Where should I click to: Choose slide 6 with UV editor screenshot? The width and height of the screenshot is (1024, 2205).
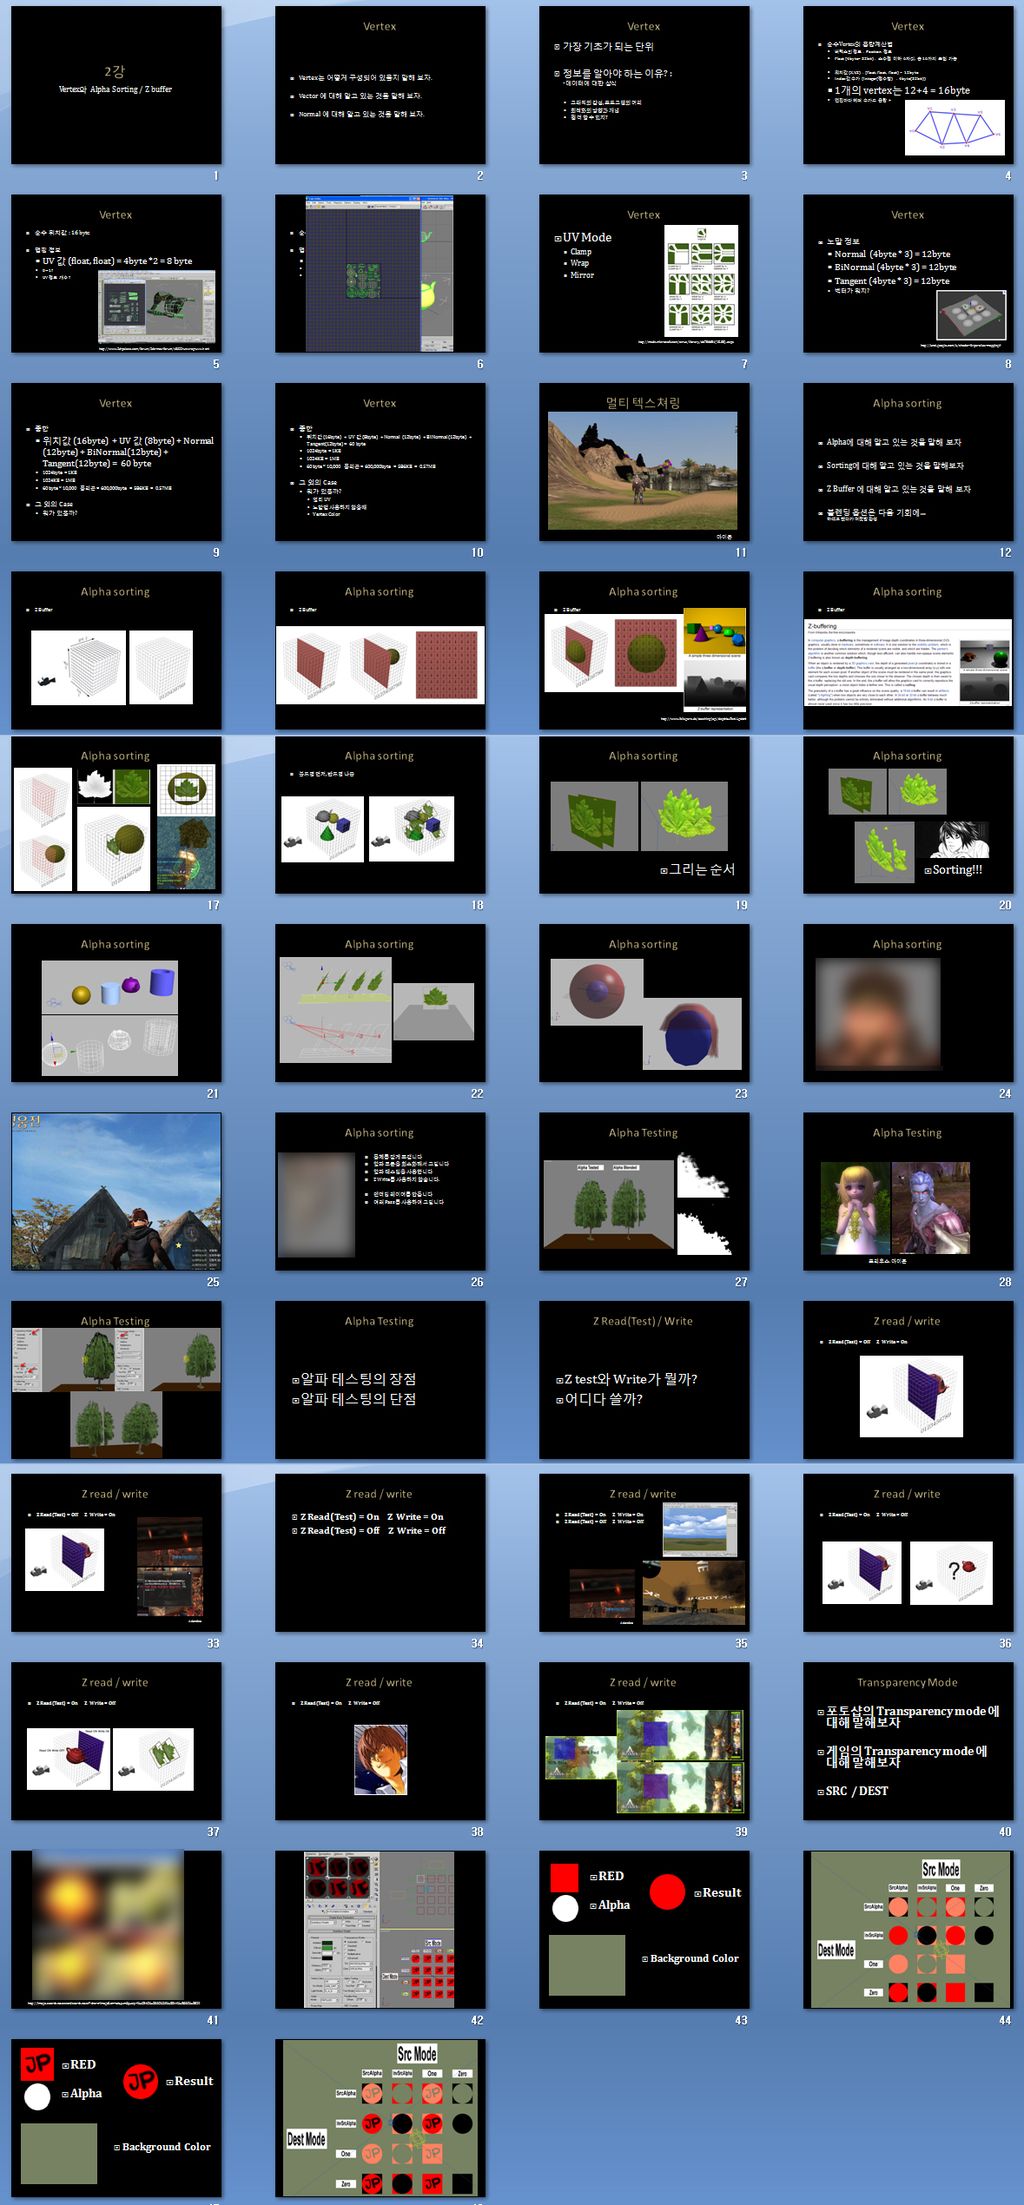point(380,273)
